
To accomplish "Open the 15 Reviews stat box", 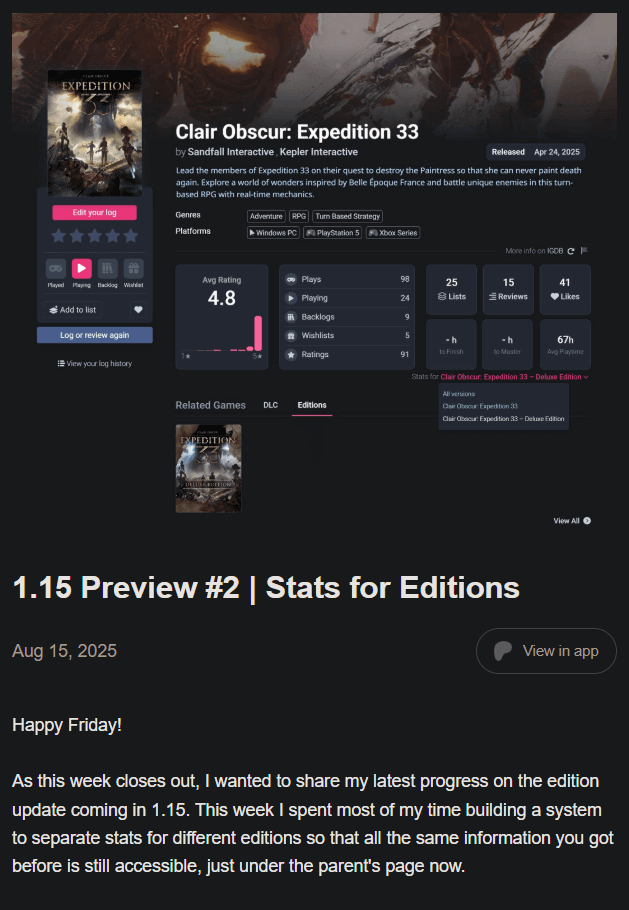I will coord(508,290).
